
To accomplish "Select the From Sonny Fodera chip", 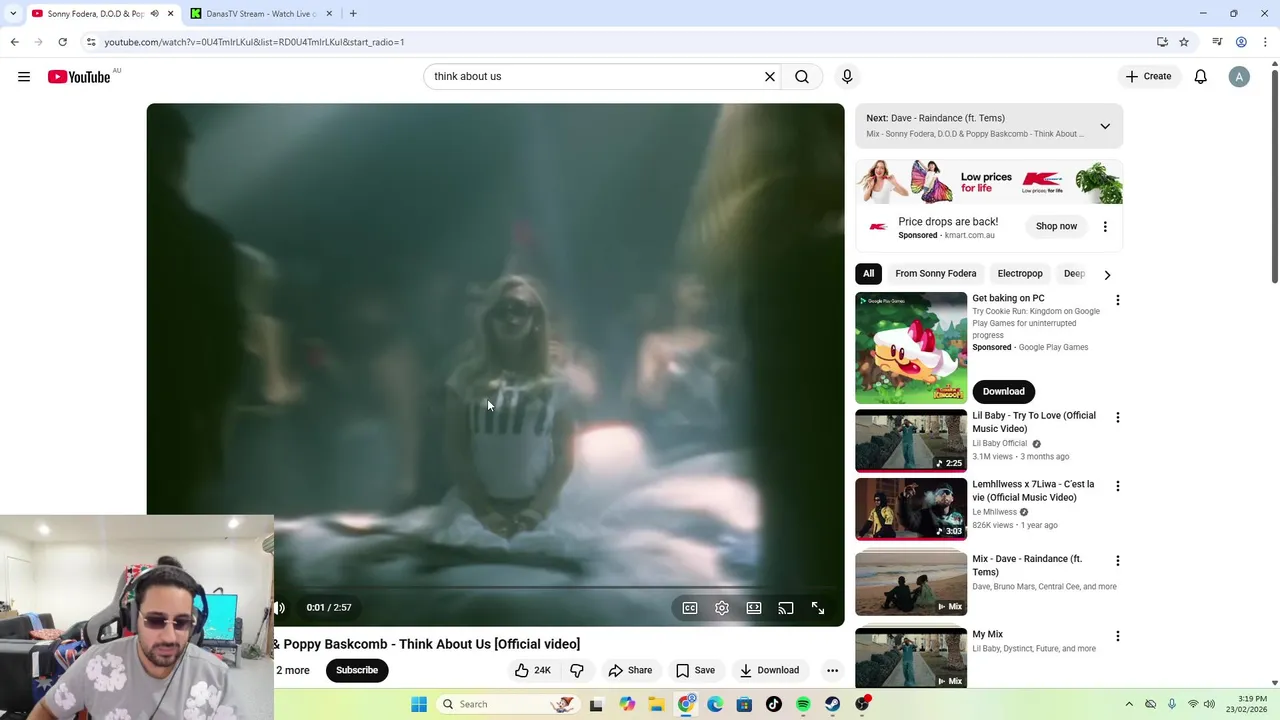I will click(x=935, y=274).
